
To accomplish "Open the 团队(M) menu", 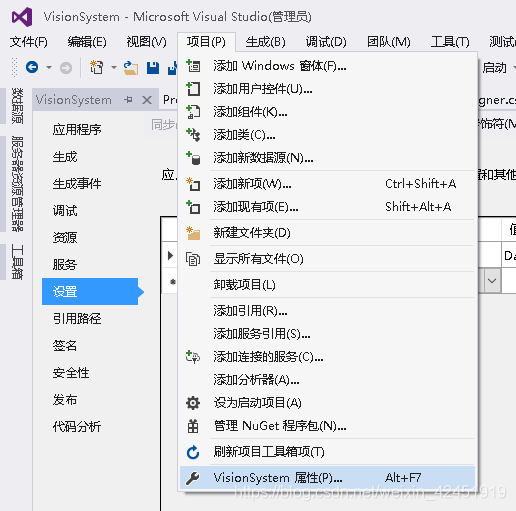I will pos(389,42).
